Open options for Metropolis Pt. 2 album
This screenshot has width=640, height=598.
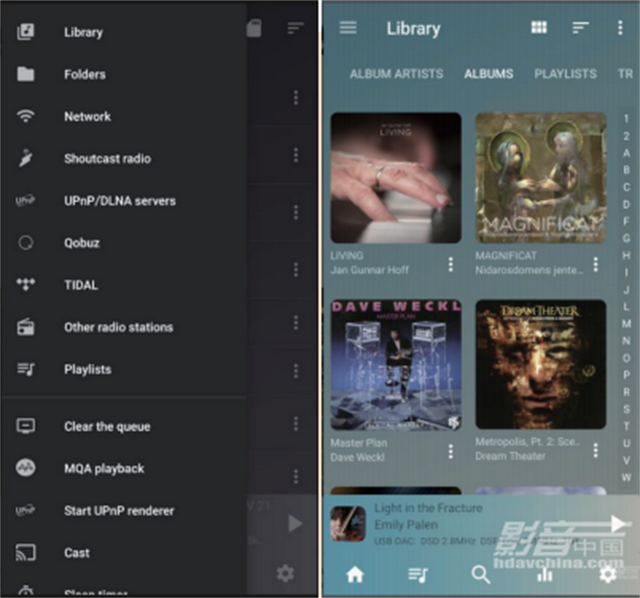tap(596, 450)
